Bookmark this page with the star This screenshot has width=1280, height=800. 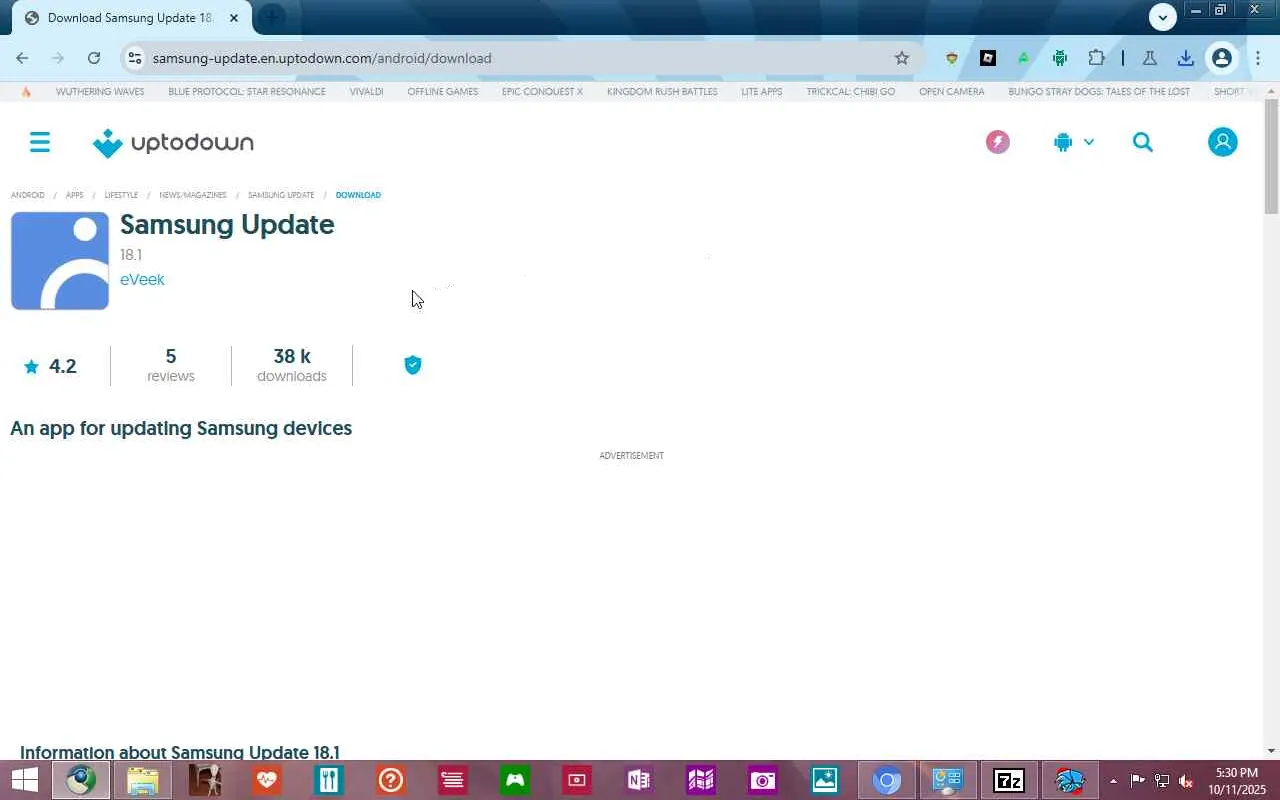click(x=902, y=58)
